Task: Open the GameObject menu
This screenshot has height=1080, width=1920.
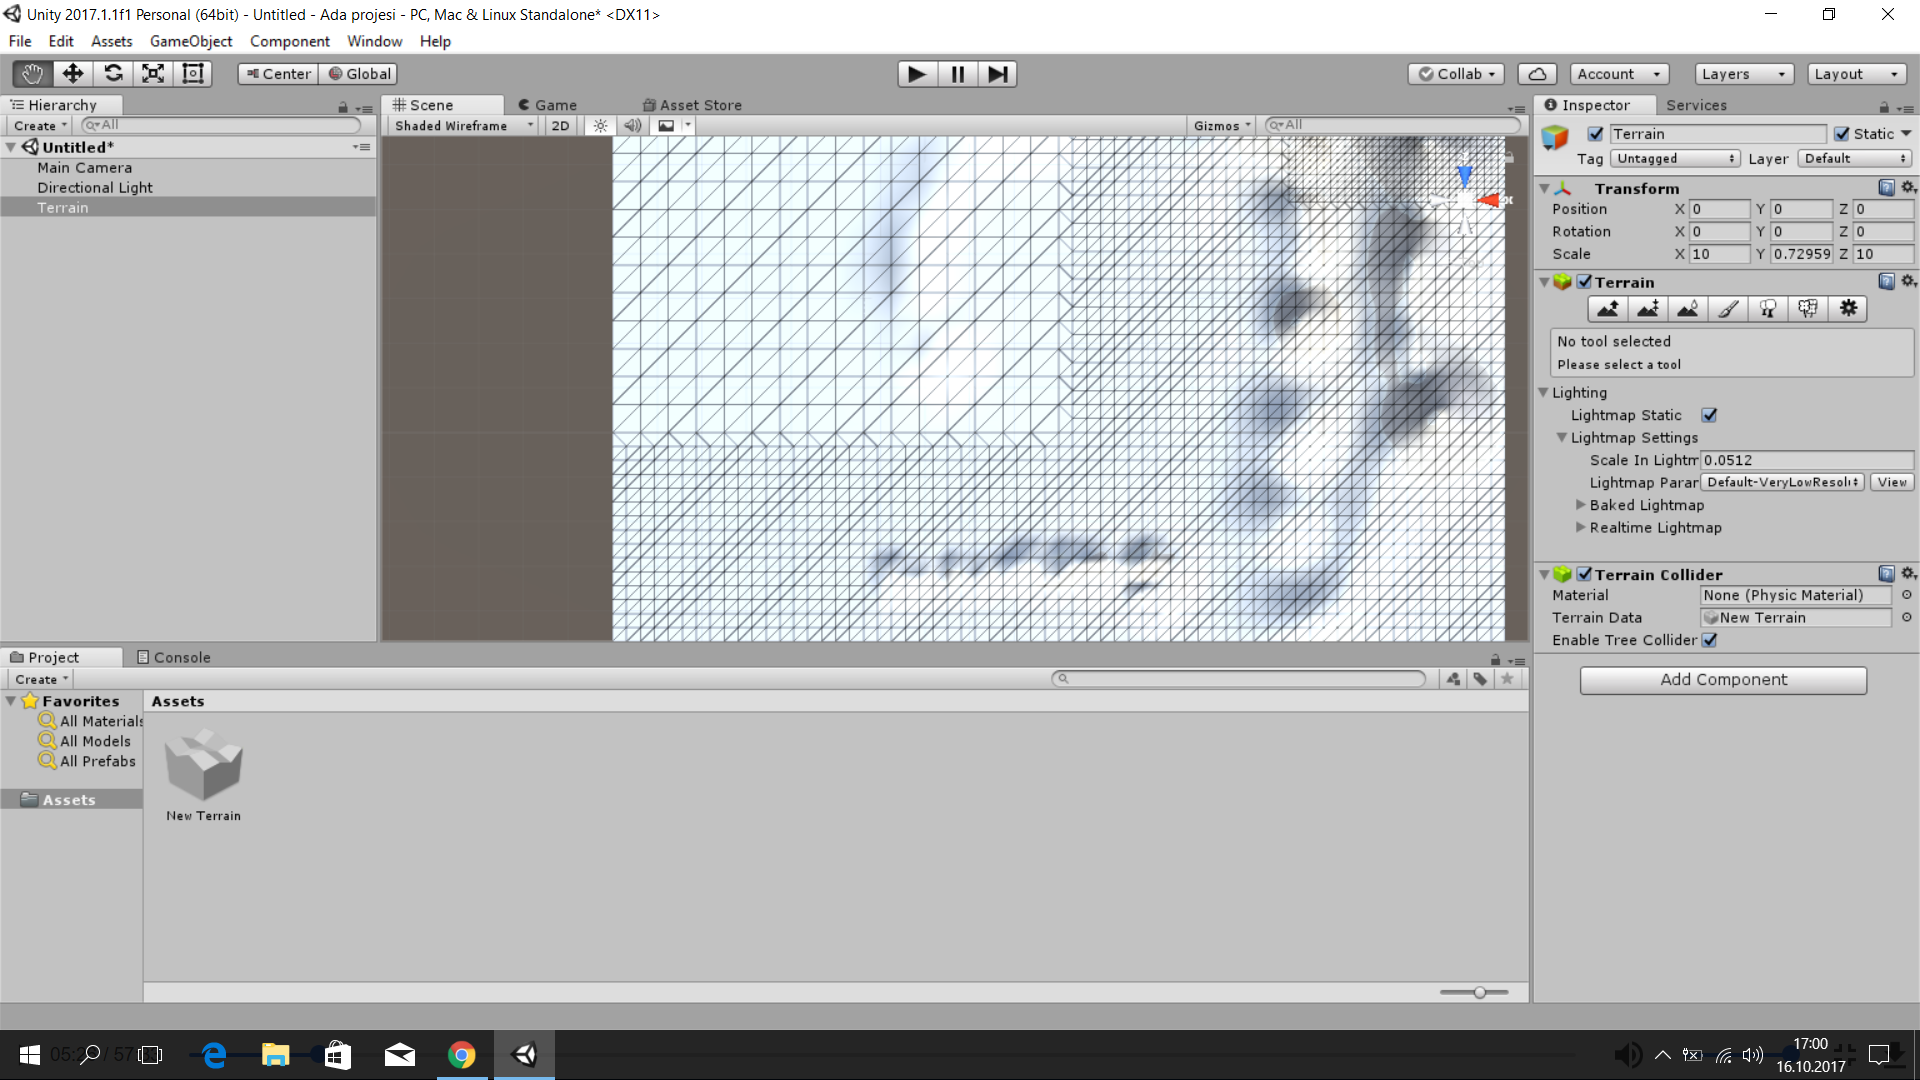Action: click(190, 41)
